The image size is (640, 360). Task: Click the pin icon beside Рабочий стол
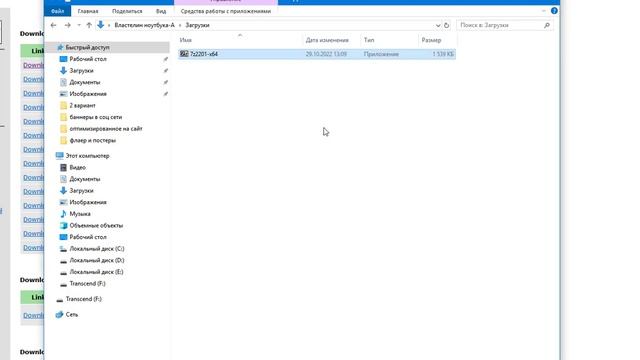pos(166,59)
